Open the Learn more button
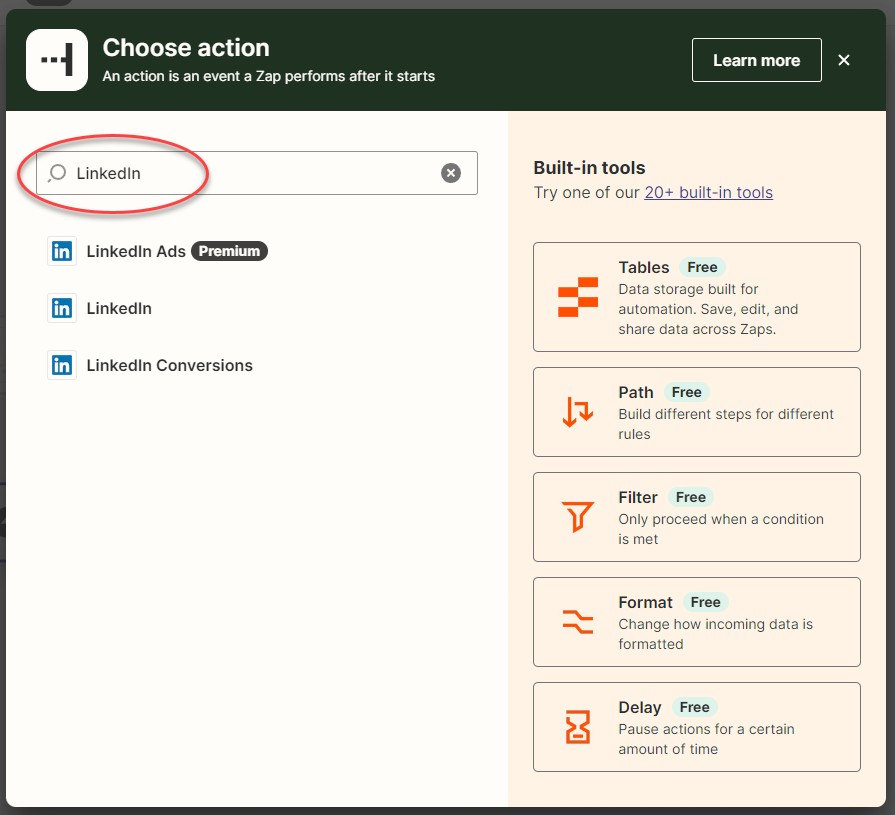This screenshot has width=895, height=815. 757,60
